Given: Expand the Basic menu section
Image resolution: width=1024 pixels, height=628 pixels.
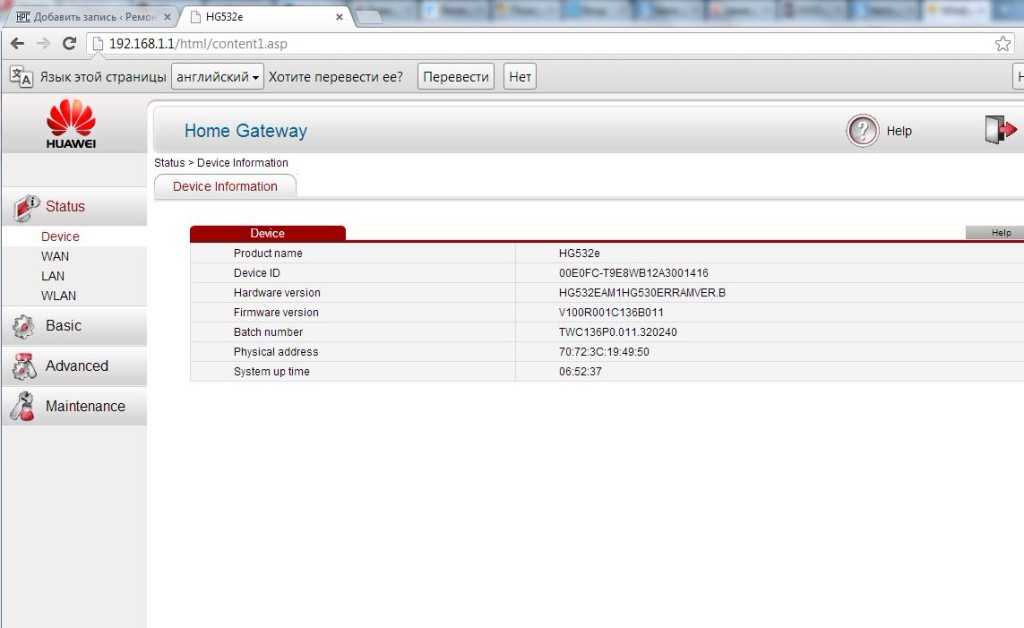Looking at the screenshot, I should [x=74, y=326].
